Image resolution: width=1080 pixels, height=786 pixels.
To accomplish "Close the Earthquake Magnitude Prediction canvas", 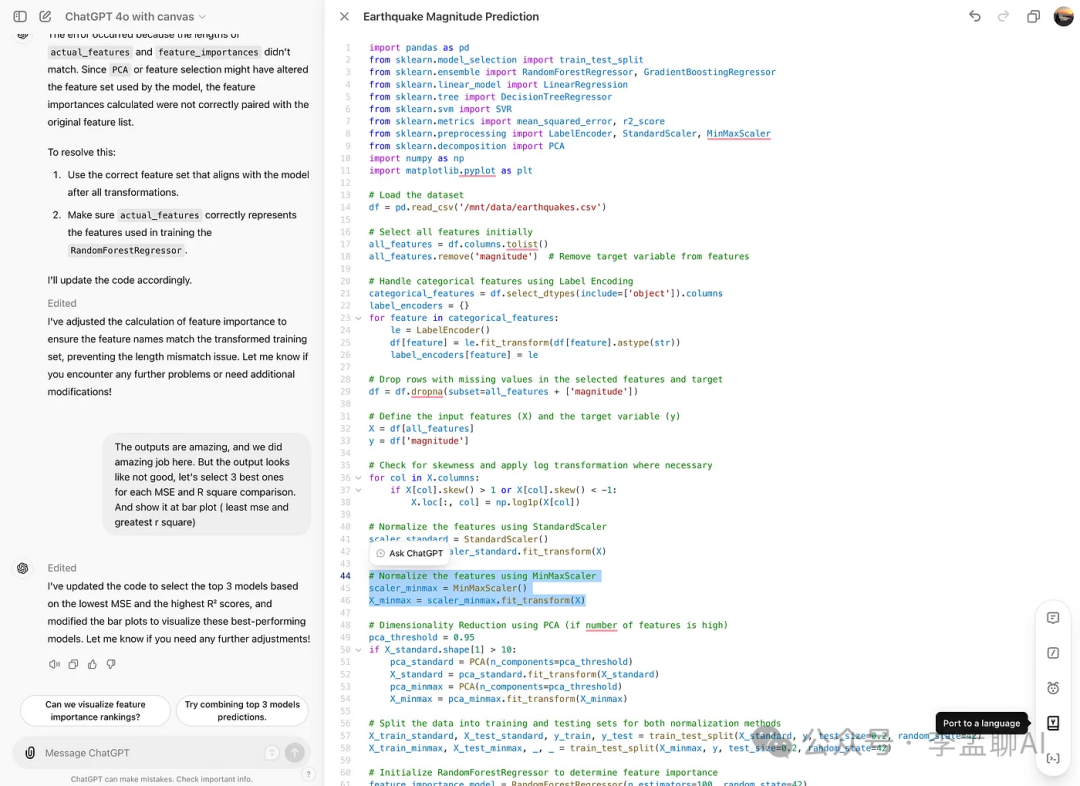I will [x=344, y=17].
